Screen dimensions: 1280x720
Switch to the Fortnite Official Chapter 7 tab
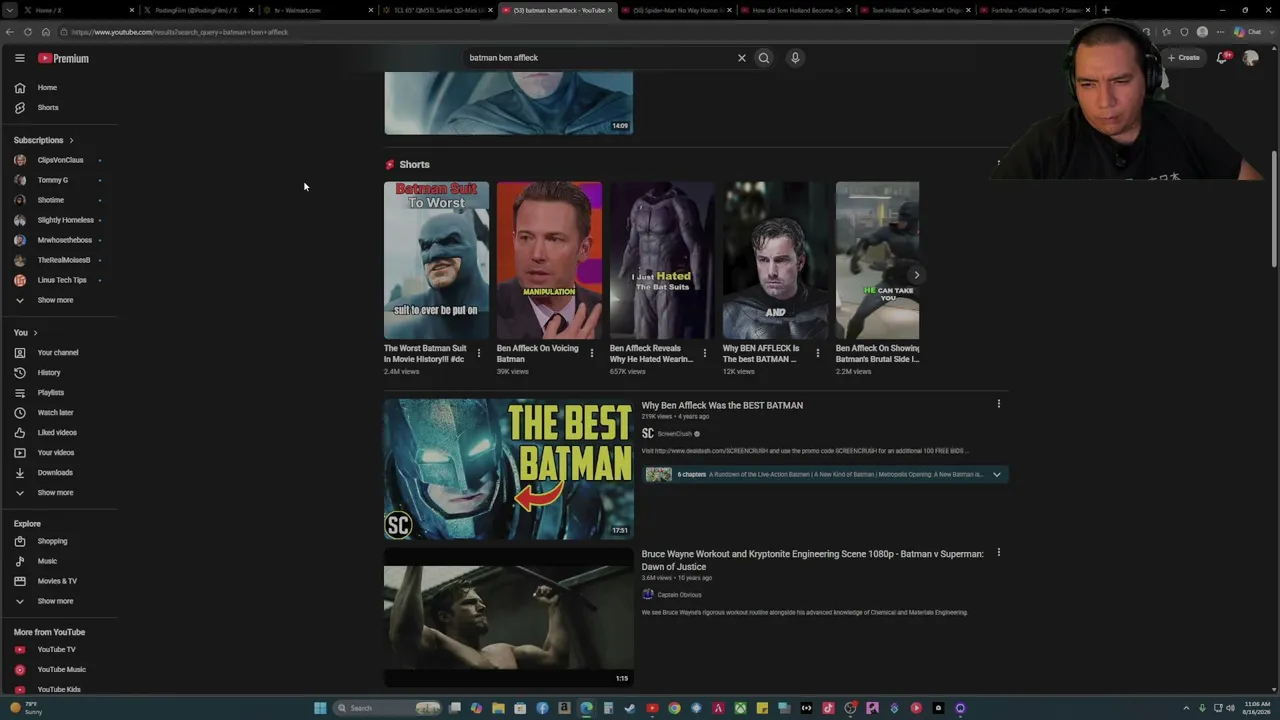tap(1033, 10)
